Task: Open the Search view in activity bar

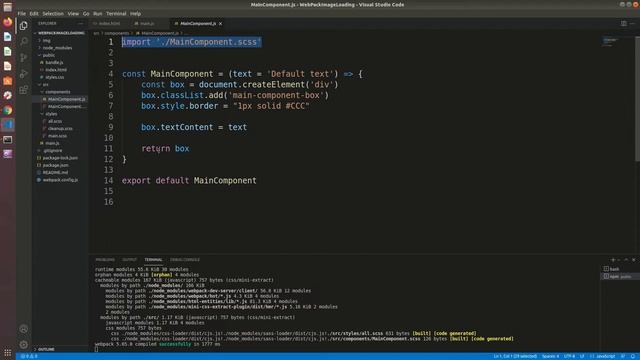Action: pos(24,41)
